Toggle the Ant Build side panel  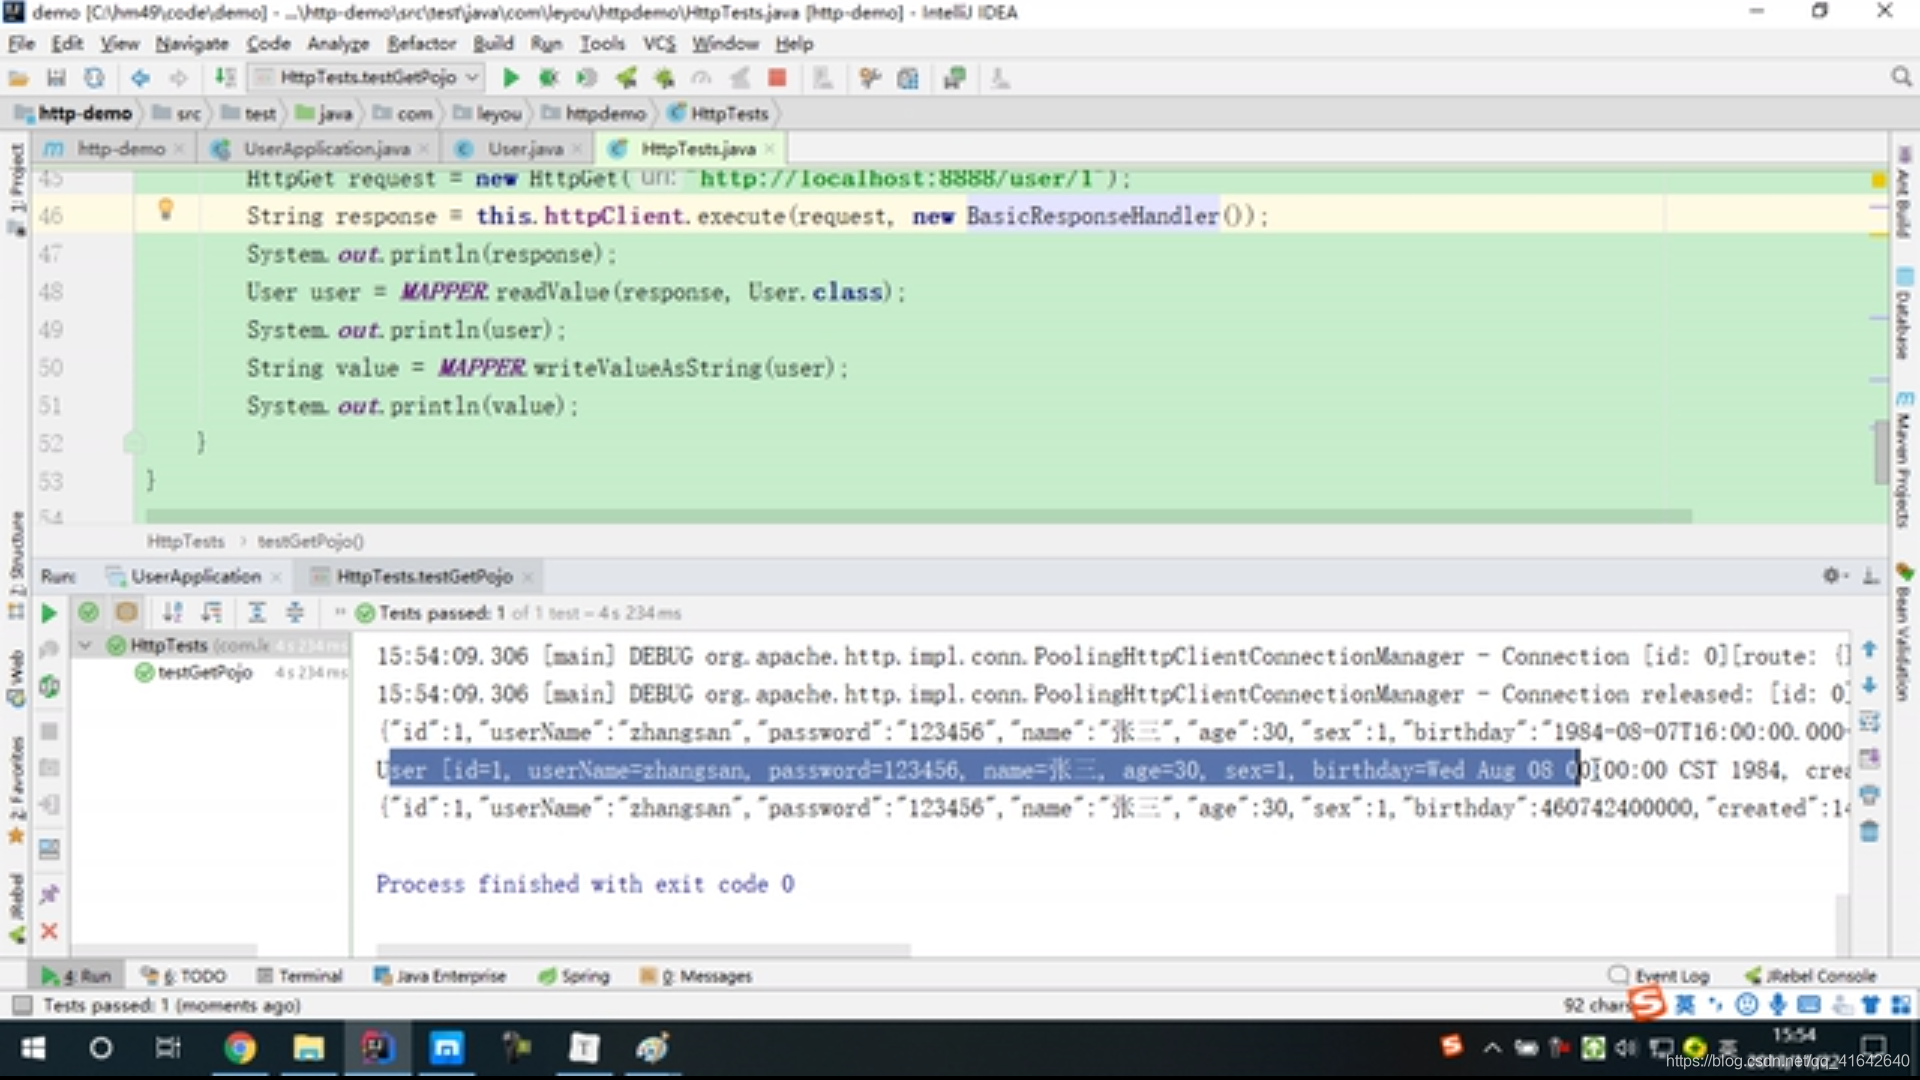coord(1904,192)
